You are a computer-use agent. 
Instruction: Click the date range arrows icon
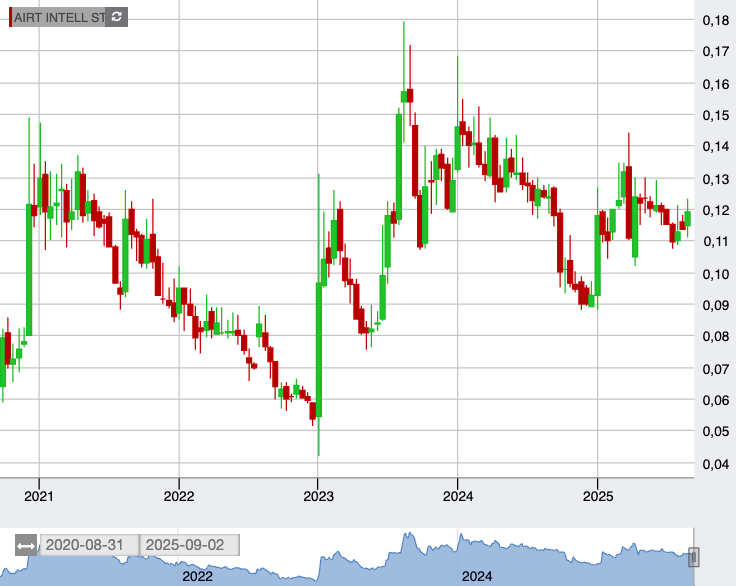[26, 545]
